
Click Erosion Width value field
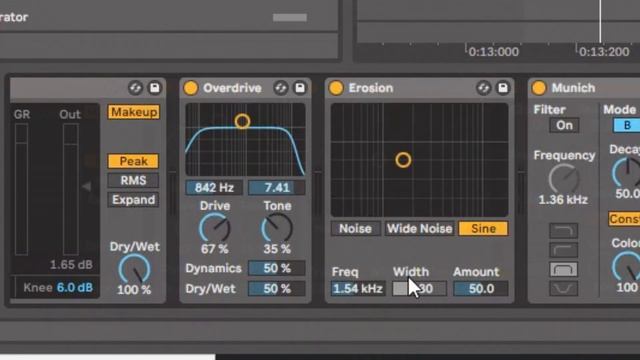click(420, 289)
